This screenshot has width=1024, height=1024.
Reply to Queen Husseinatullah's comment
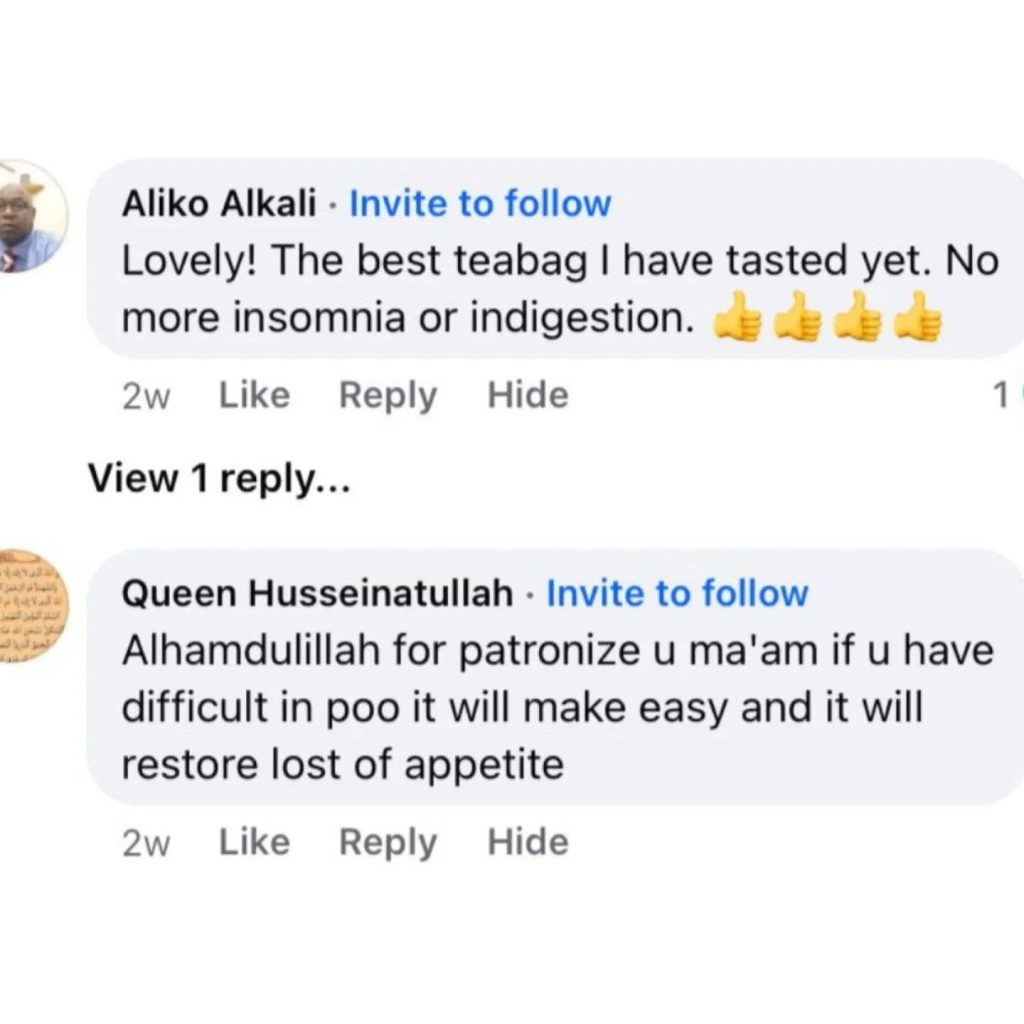tap(388, 842)
